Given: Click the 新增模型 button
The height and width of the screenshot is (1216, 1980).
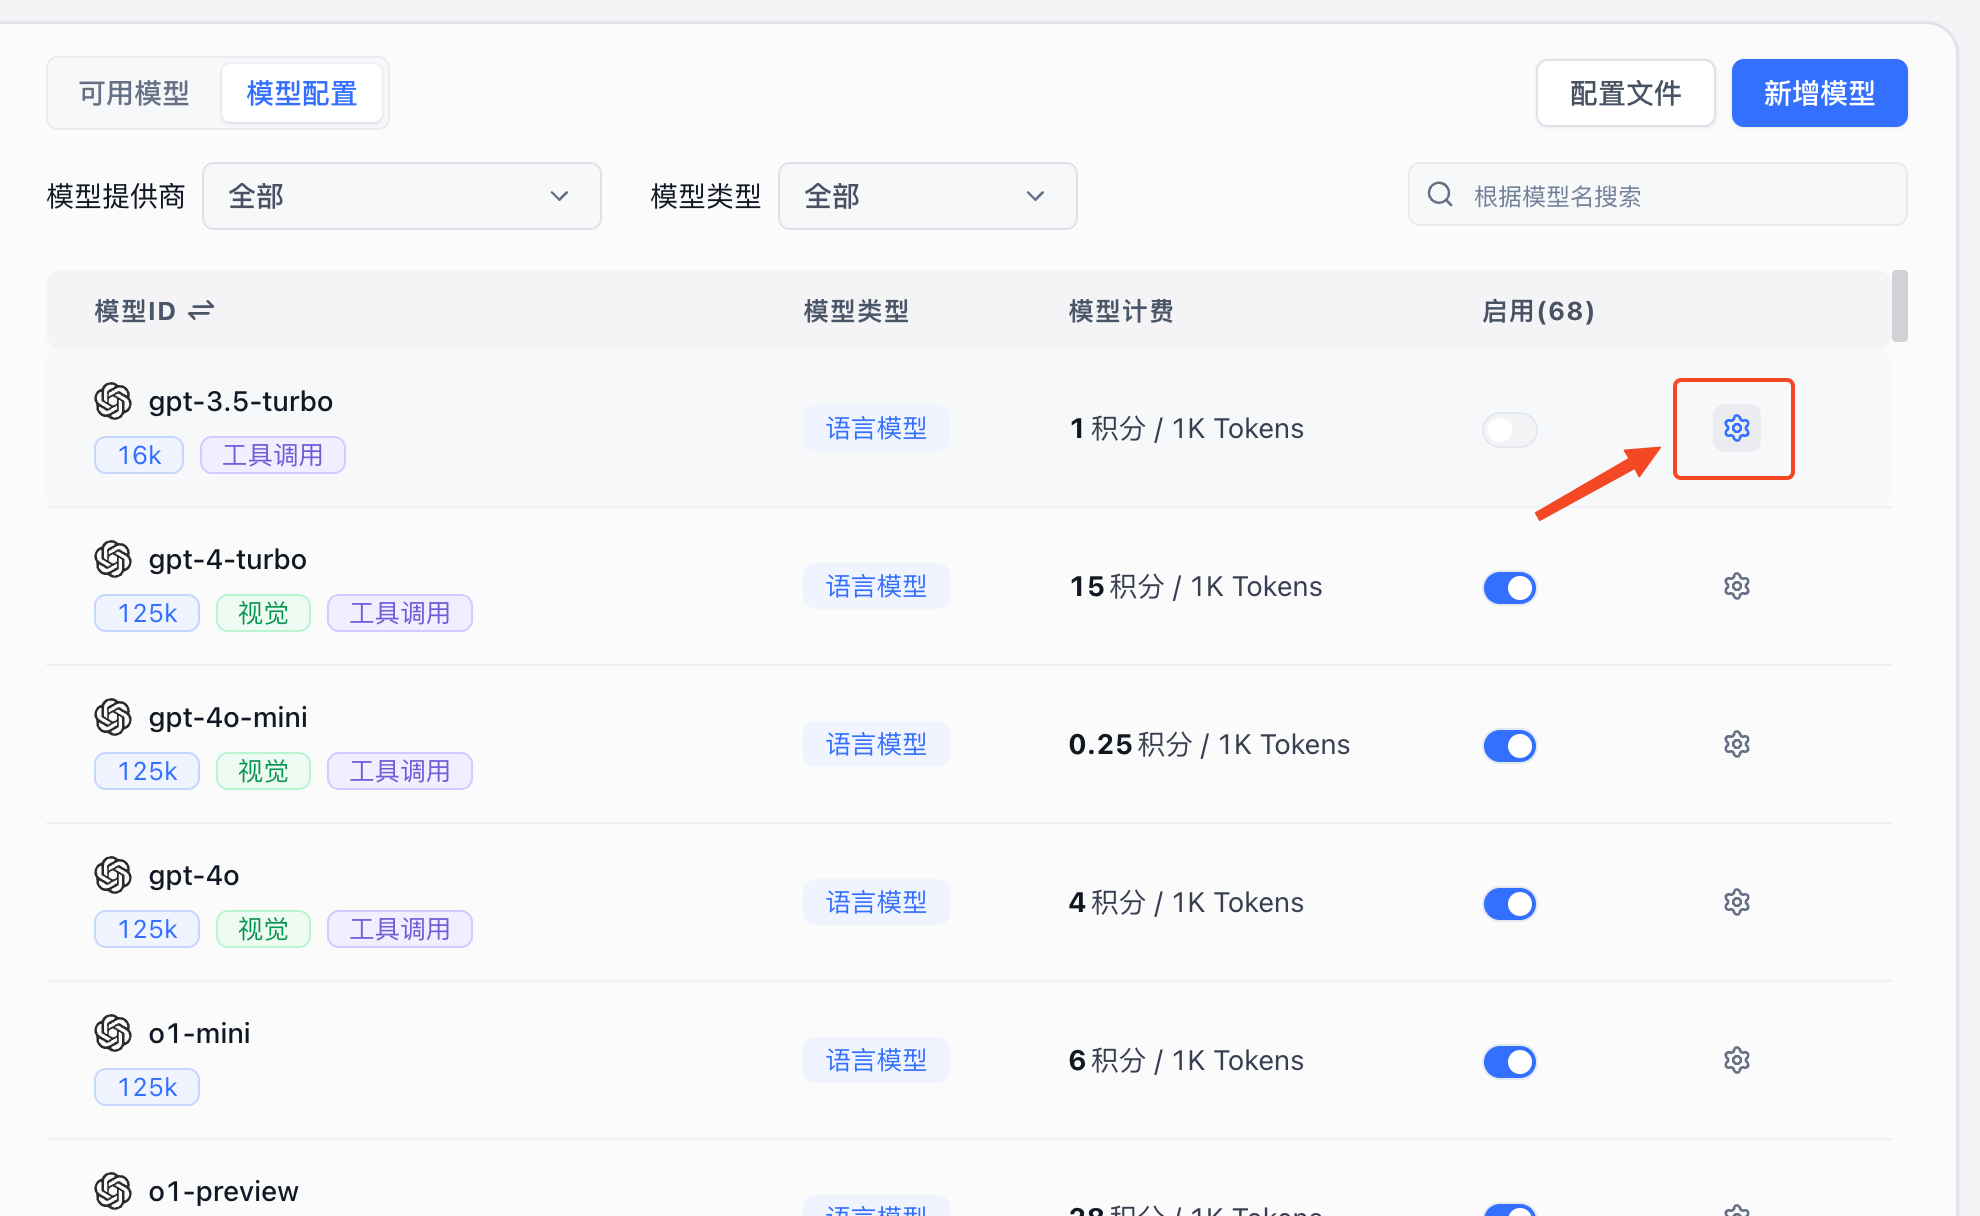Looking at the screenshot, I should (1819, 93).
